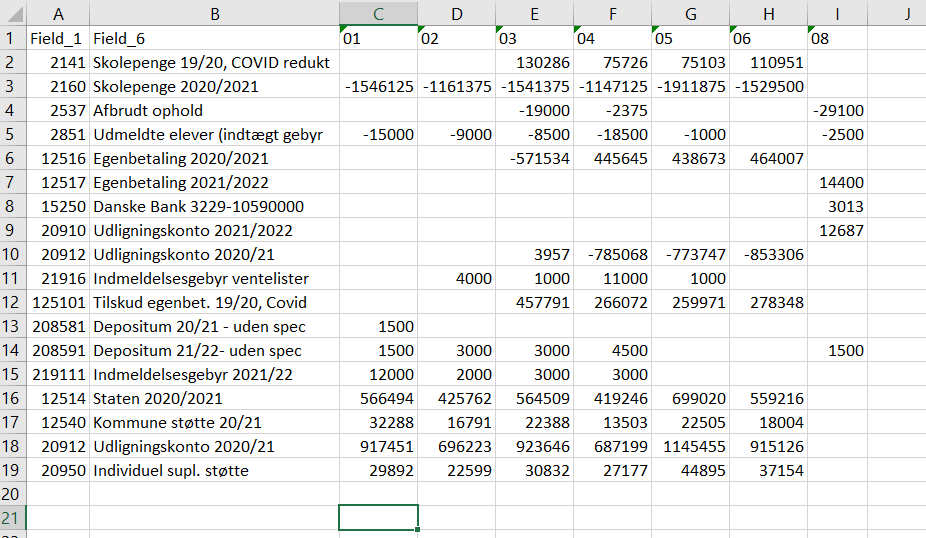The height and width of the screenshot is (538, 926).
Task: Click 'Indmeldelsesgebyr ventelister' cell
Action: tap(214, 278)
